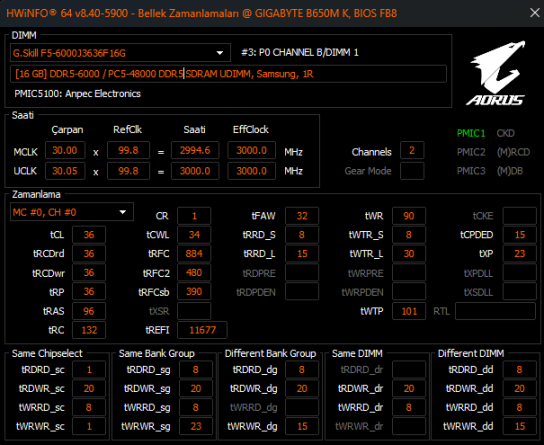544x445 pixels.
Task: Click the tWRRD_dr value 8
Action: tap(409, 407)
